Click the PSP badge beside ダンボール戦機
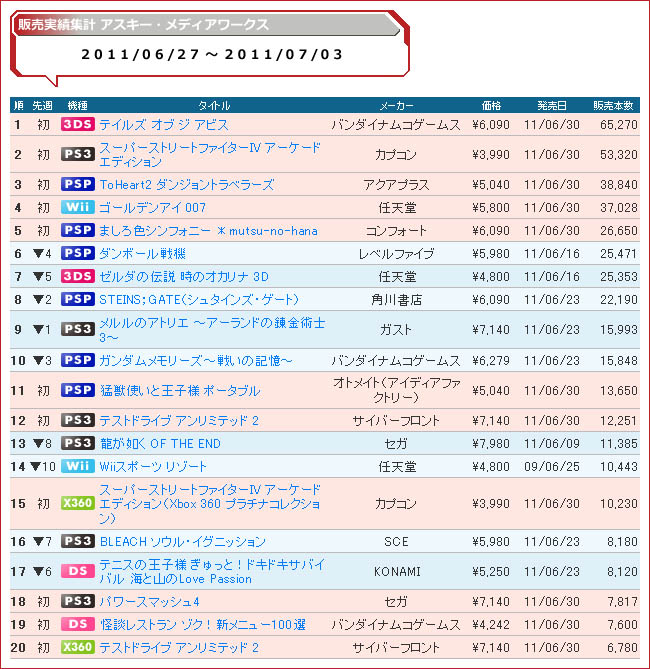The height and width of the screenshot is (669, 650). [x=77, y=253]
